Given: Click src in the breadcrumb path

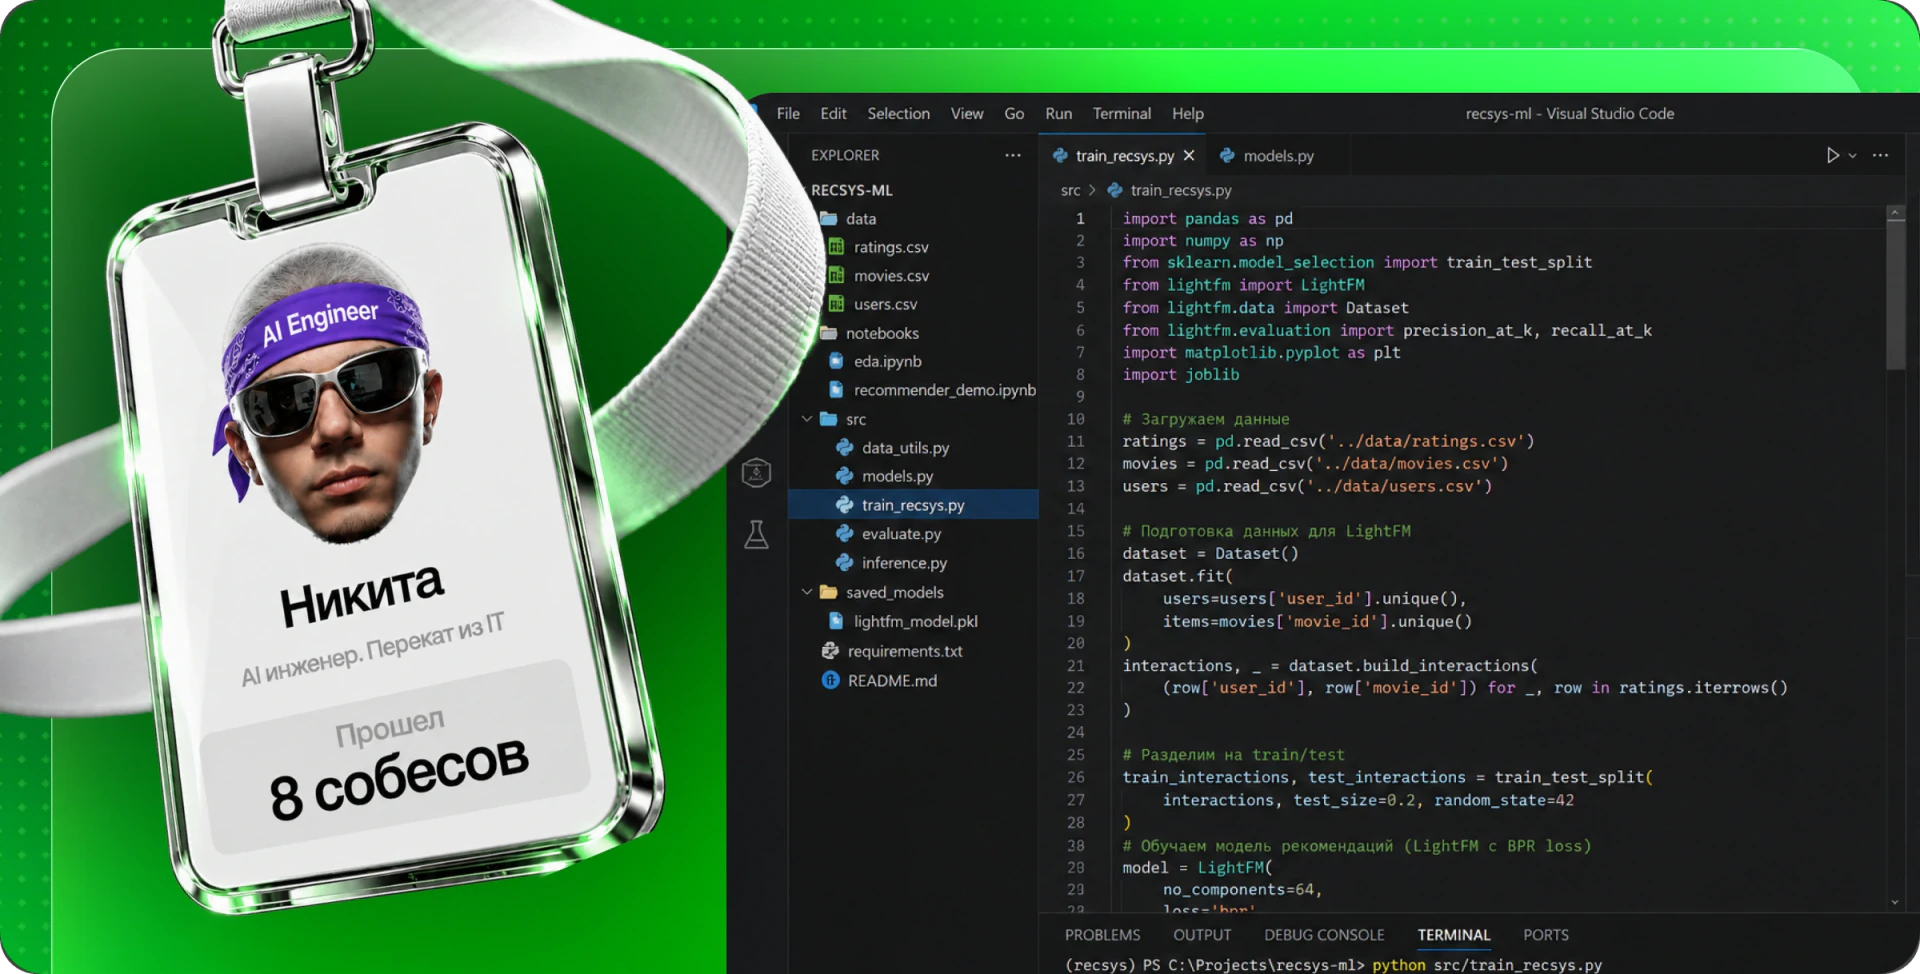Looking at the screenshot, I should (1070, 190).
